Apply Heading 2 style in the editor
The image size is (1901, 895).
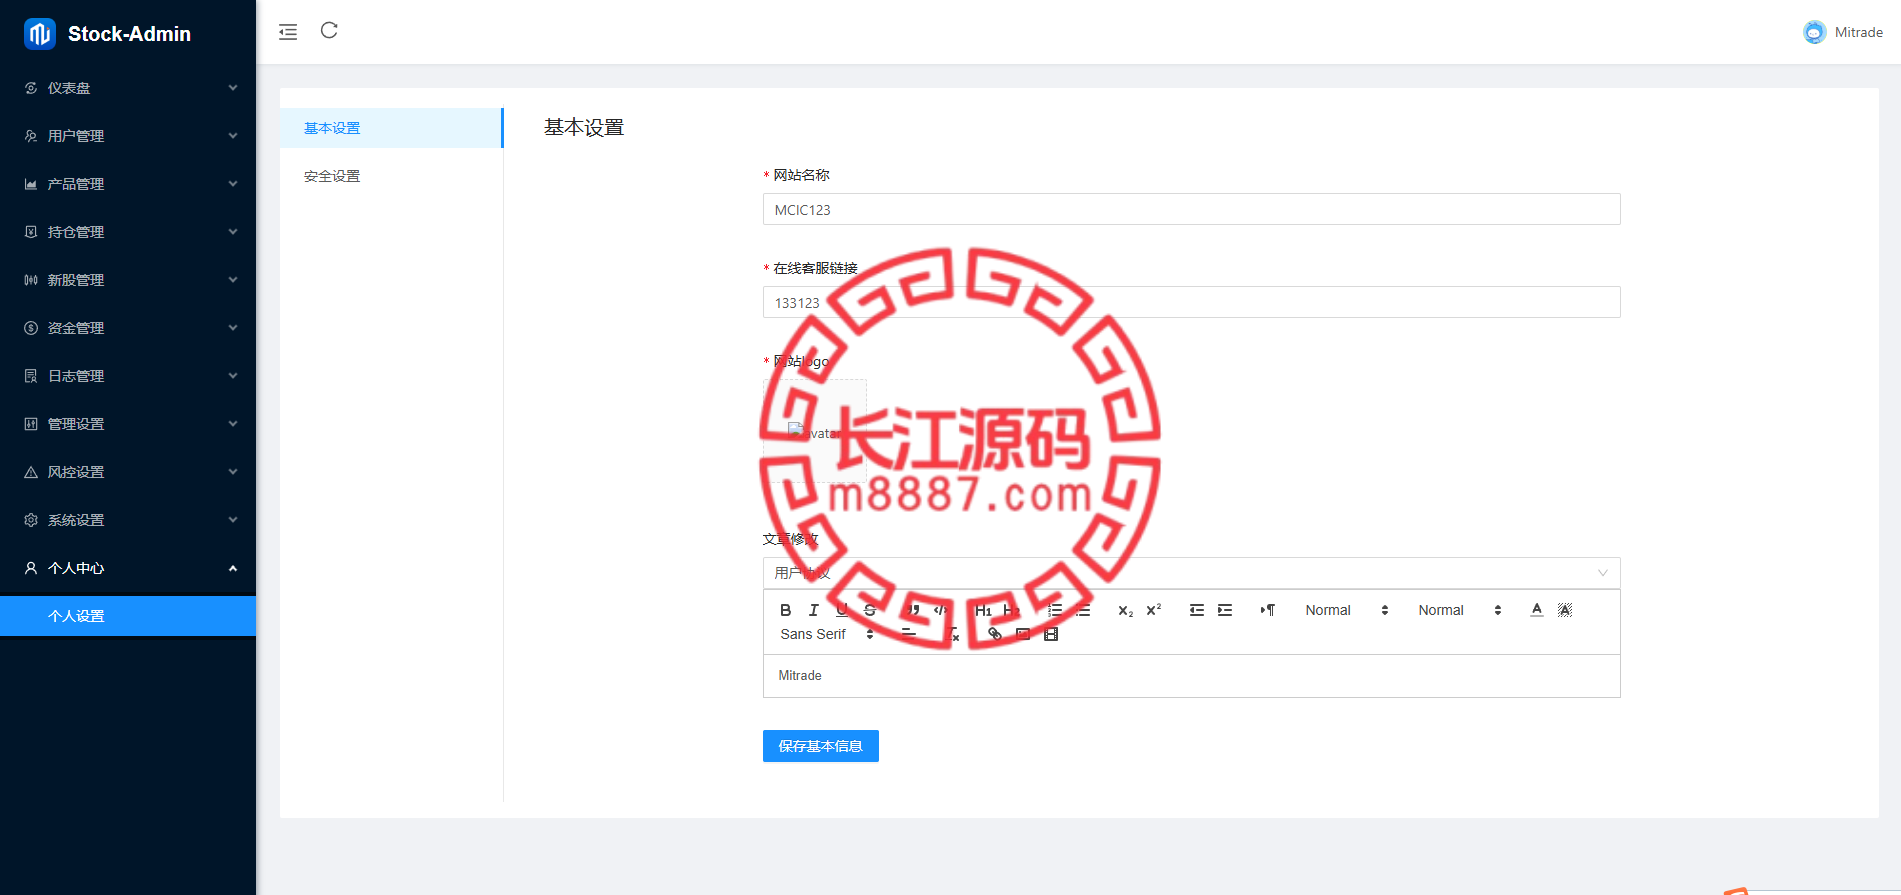tap(1011, 610)
